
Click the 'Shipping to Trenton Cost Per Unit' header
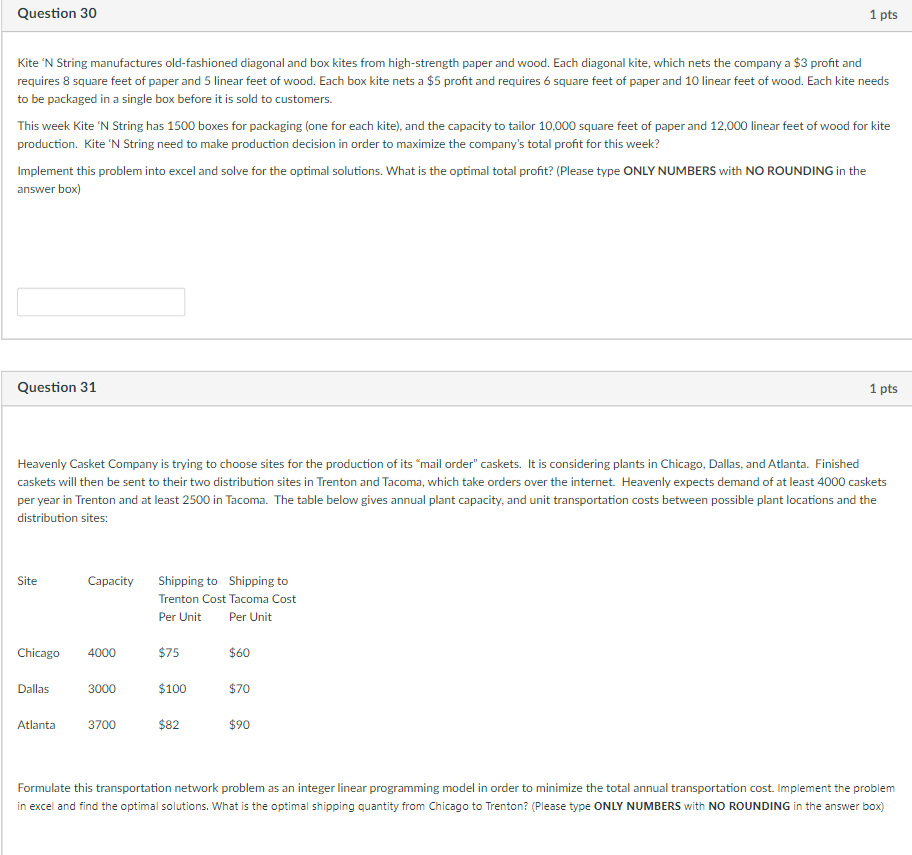coord(192,598)
